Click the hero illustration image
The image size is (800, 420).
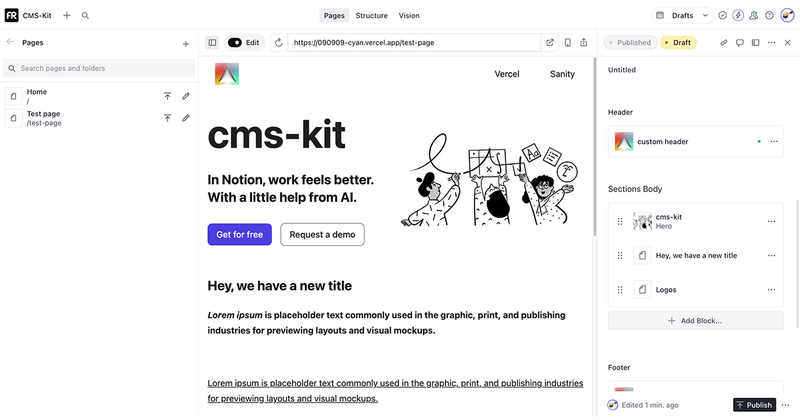(491, 179)
